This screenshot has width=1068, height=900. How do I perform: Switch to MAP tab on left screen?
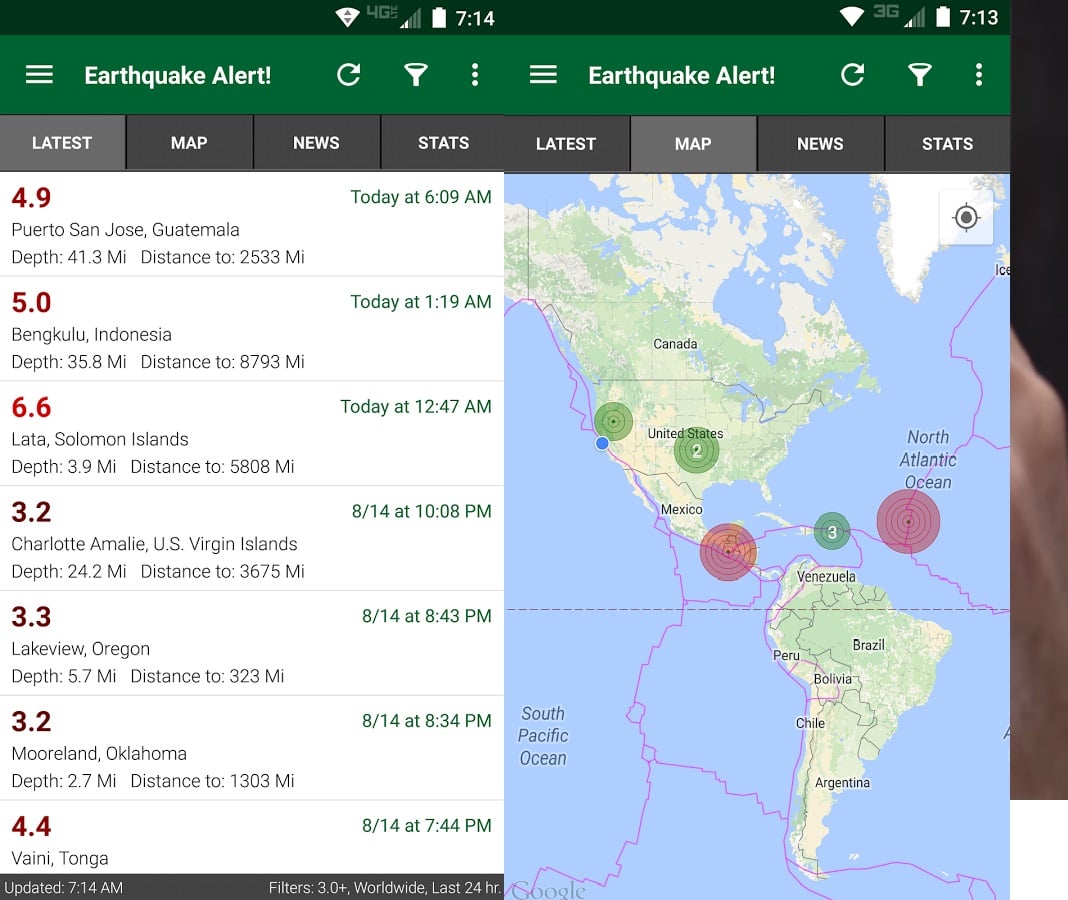189,142
